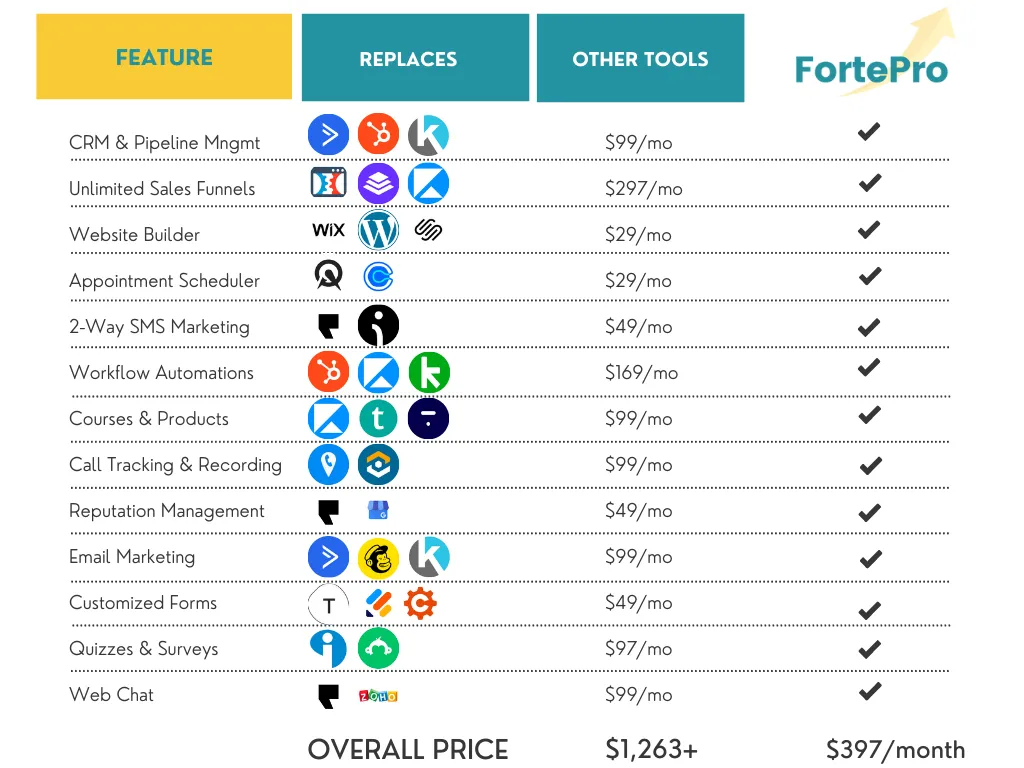1024x768 pixels.
Task: Click the HubSpot icon in CRM row
Action: point(378,134)
